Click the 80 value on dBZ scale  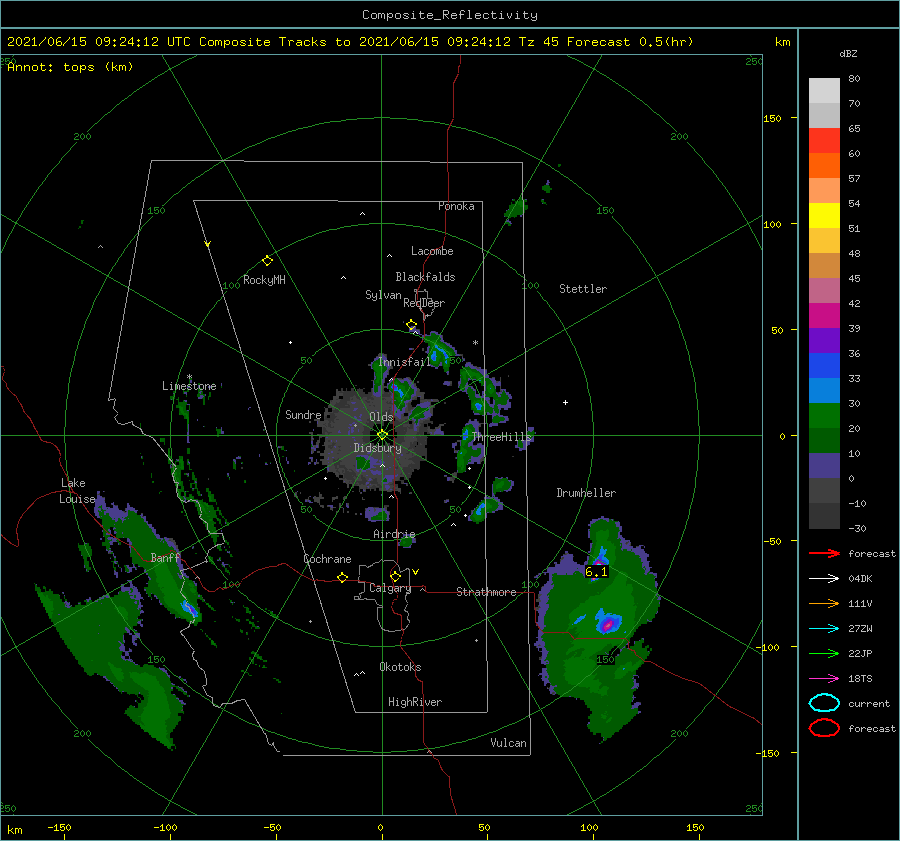tap(854, 79)
